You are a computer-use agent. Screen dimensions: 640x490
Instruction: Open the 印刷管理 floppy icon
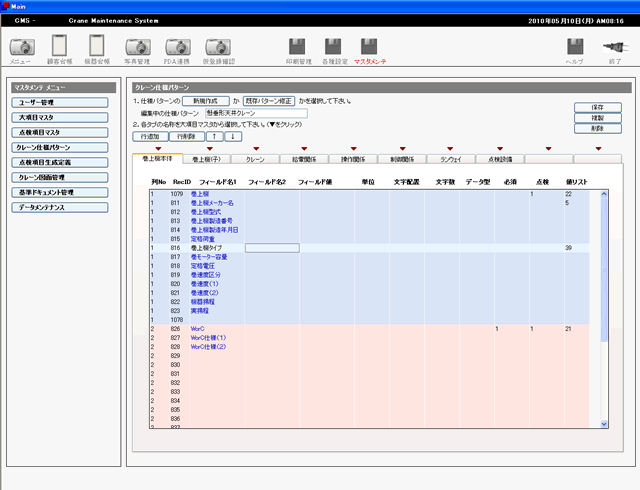pos(297,47)
